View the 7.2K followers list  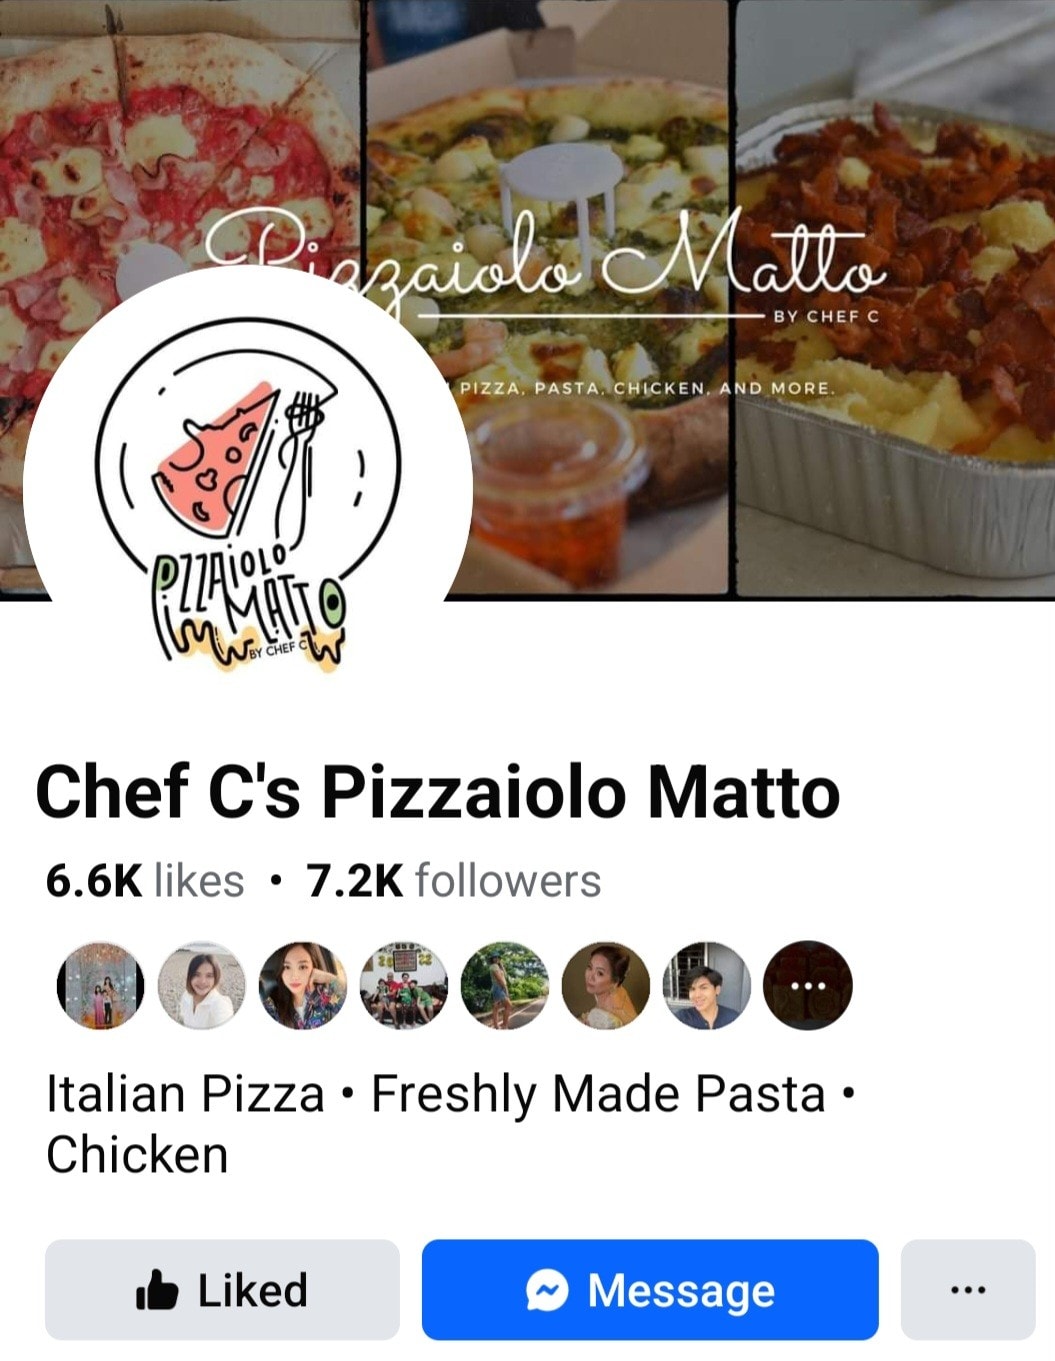pos(453,881)
